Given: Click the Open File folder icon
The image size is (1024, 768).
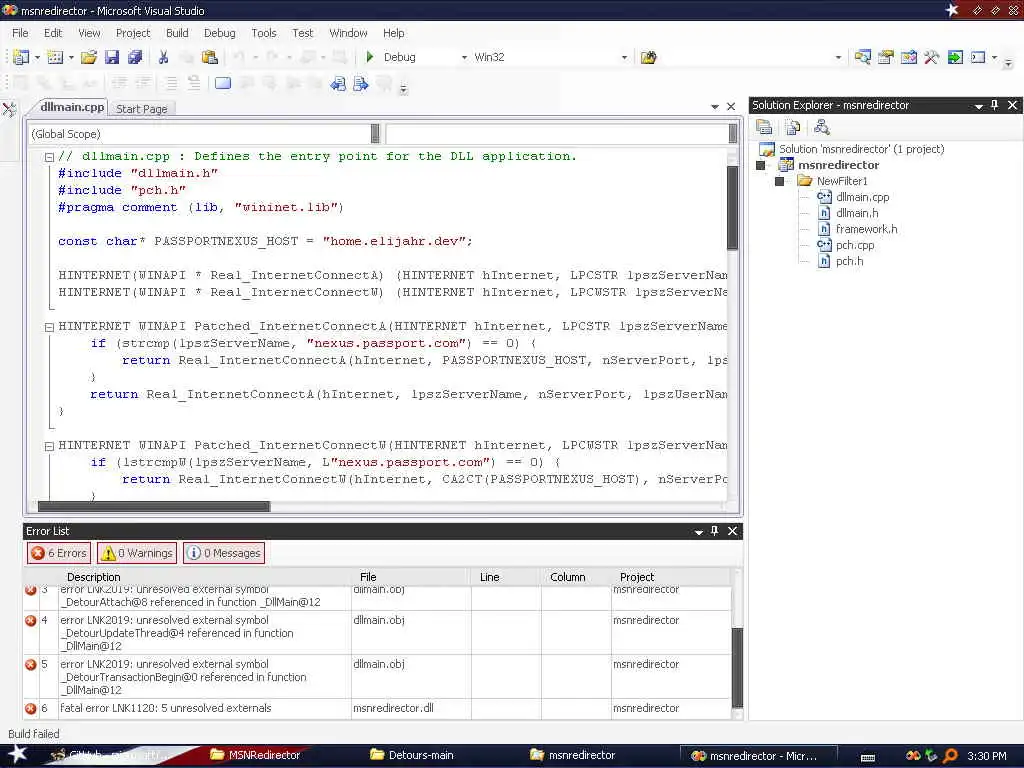Looking at the screenshot, I should [89, 57].
